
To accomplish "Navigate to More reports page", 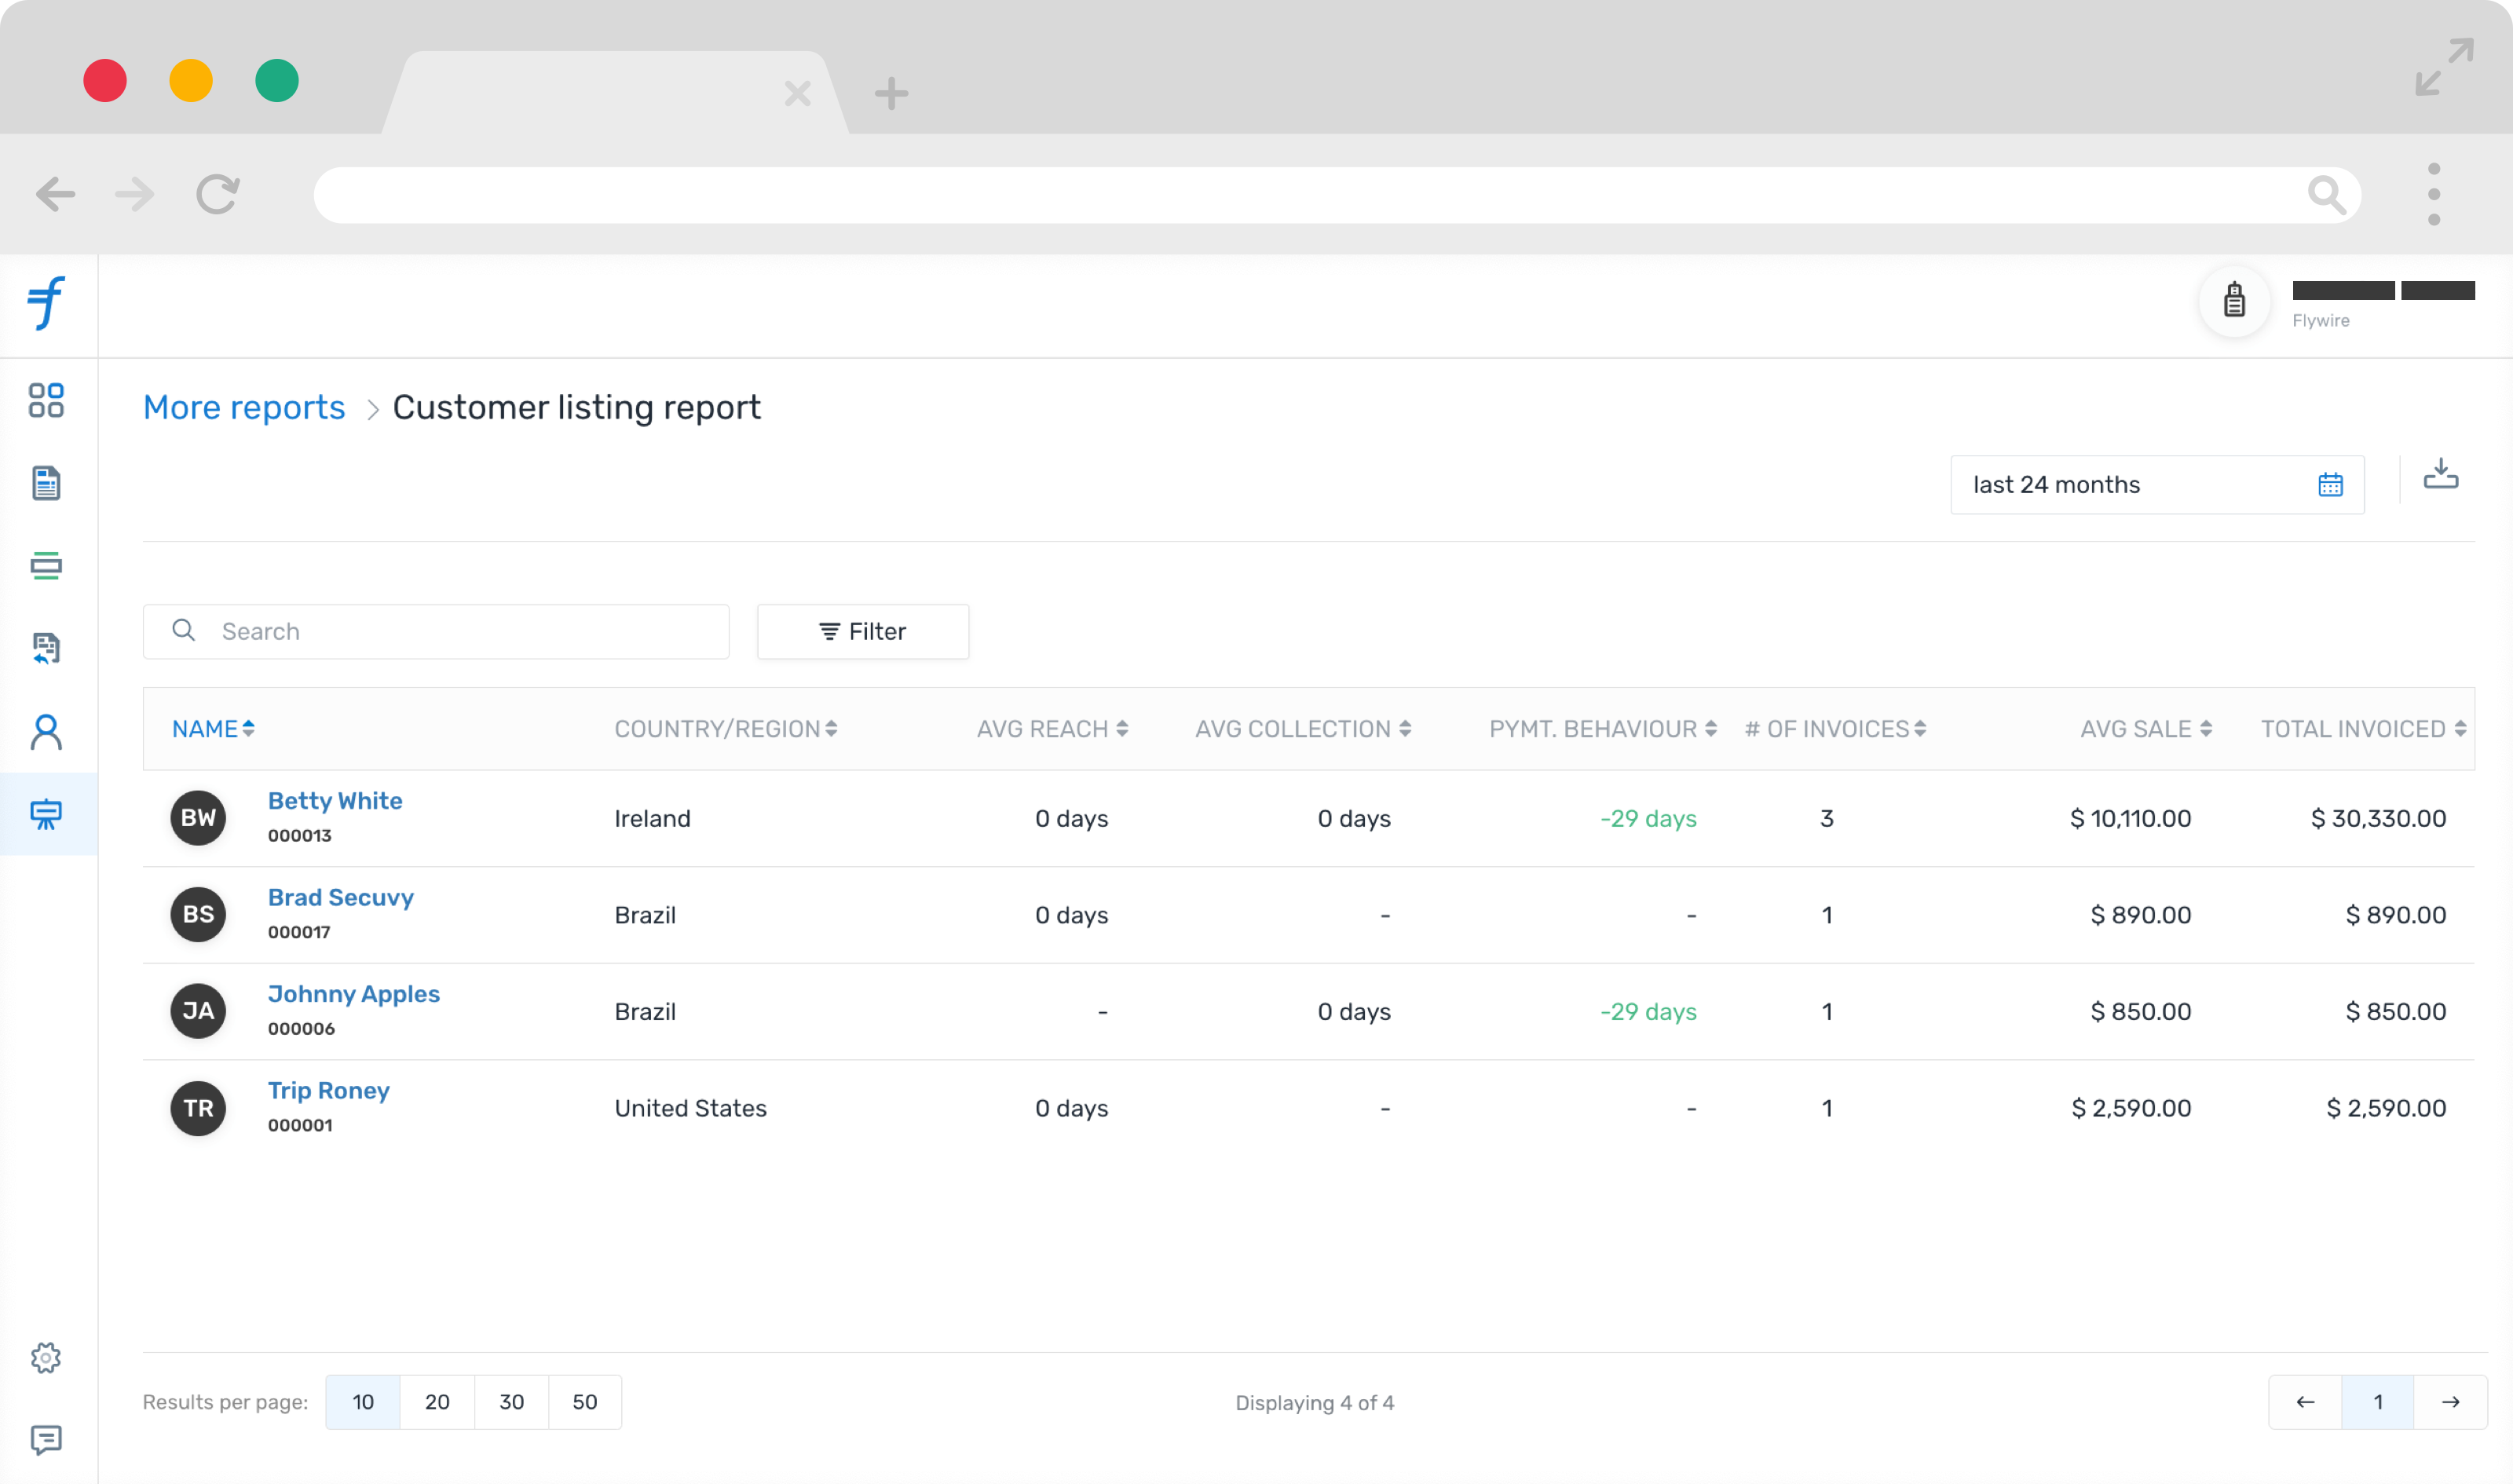I will coord(243,407).
